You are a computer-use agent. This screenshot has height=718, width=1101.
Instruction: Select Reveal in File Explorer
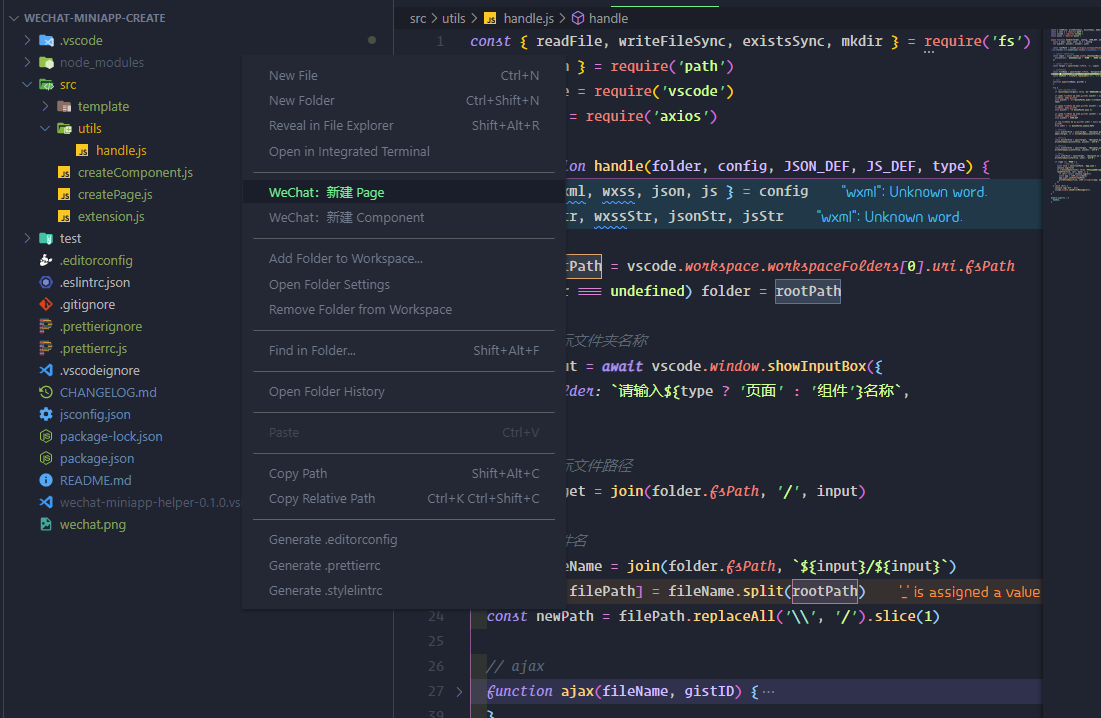tap(404, 126)
